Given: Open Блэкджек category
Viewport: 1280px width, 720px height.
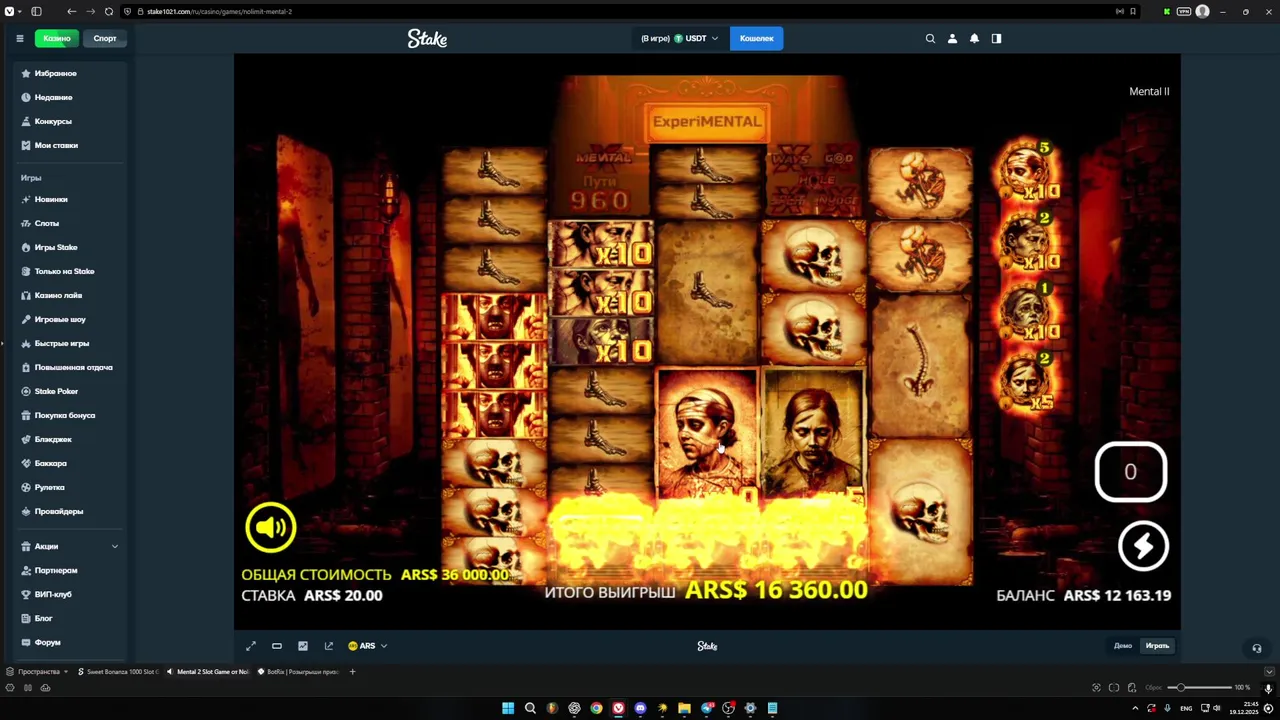Looking at the screenshot, I should pyautogui.click(x=70, y=439).
